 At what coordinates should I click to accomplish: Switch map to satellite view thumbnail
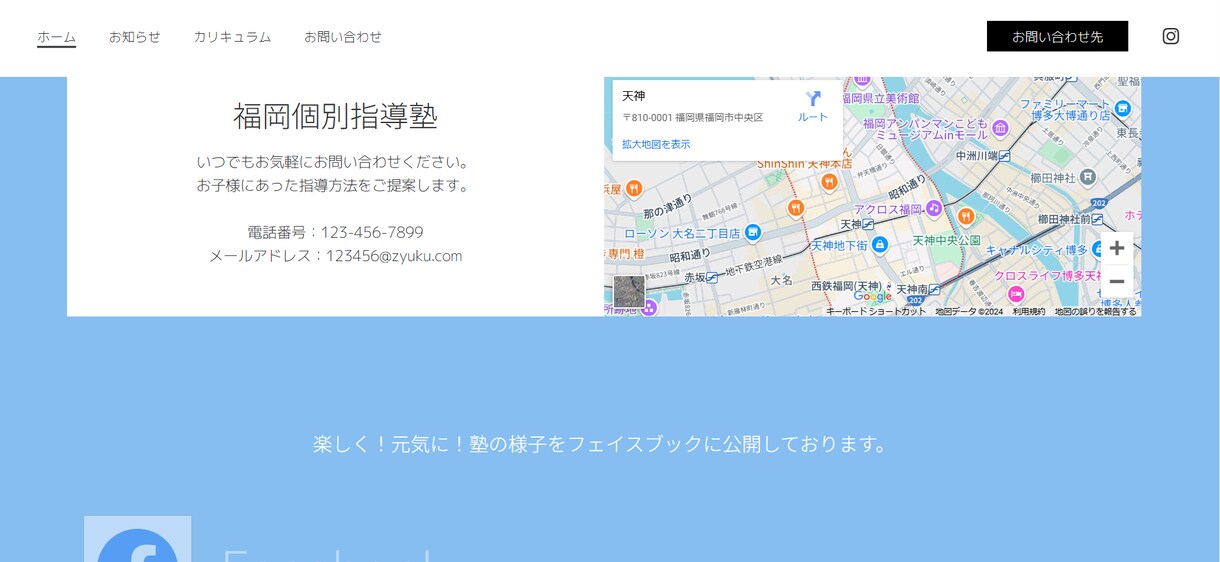pyautogui.click(x=629, y=291)
